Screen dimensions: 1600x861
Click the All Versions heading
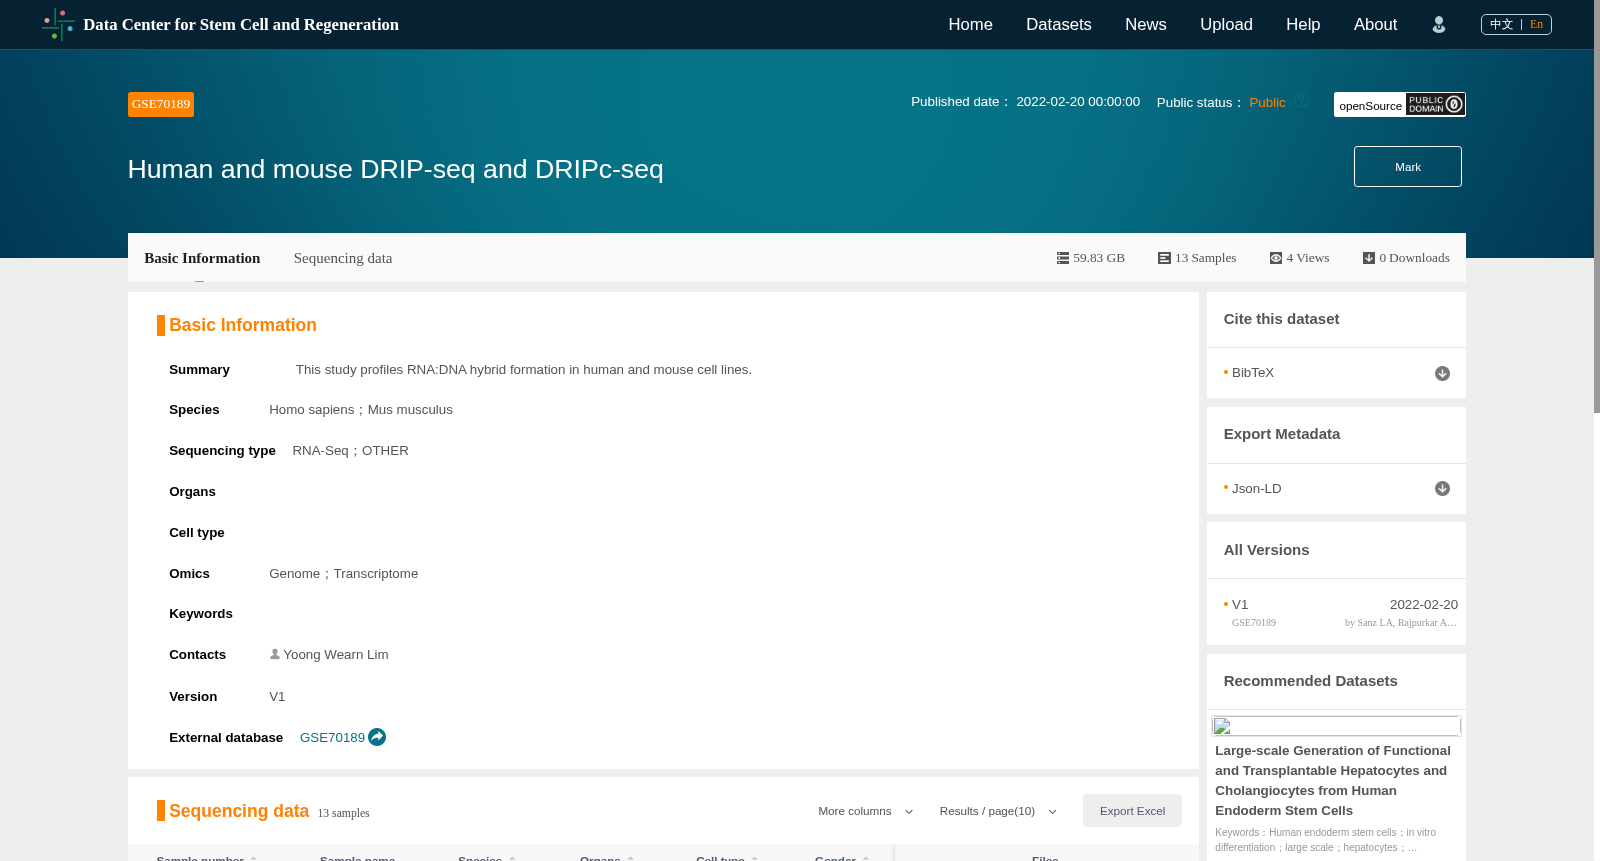(x=1266, y=550)
